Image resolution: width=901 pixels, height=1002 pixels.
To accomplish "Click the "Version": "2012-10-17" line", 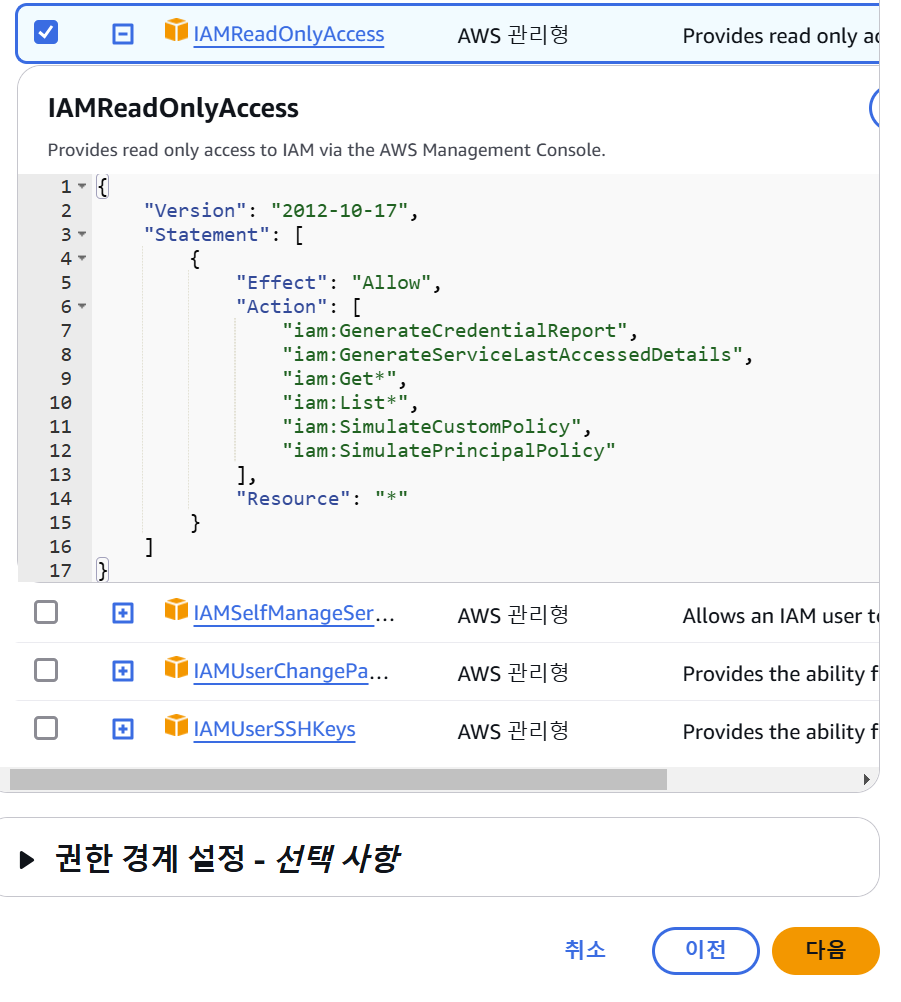I will tap(281, 210).
